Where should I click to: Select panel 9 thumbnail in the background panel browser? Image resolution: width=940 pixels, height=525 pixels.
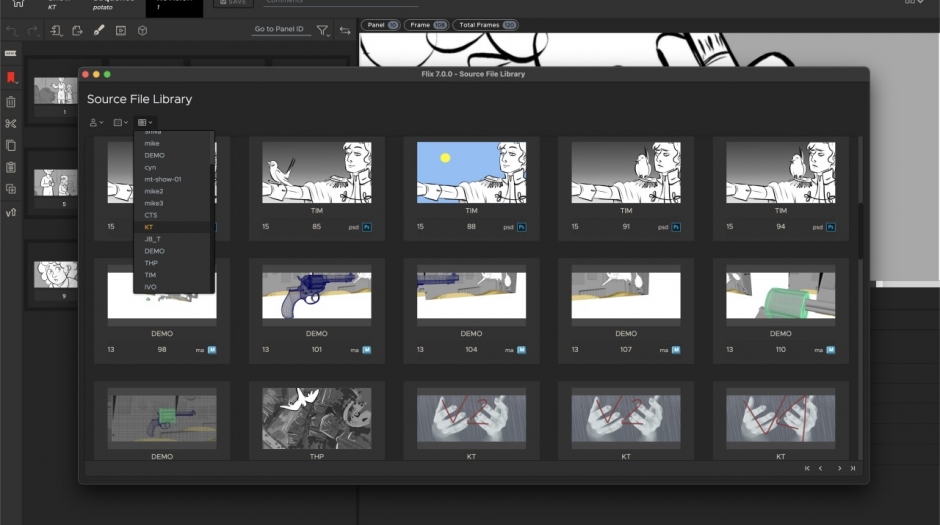(56, 274)
